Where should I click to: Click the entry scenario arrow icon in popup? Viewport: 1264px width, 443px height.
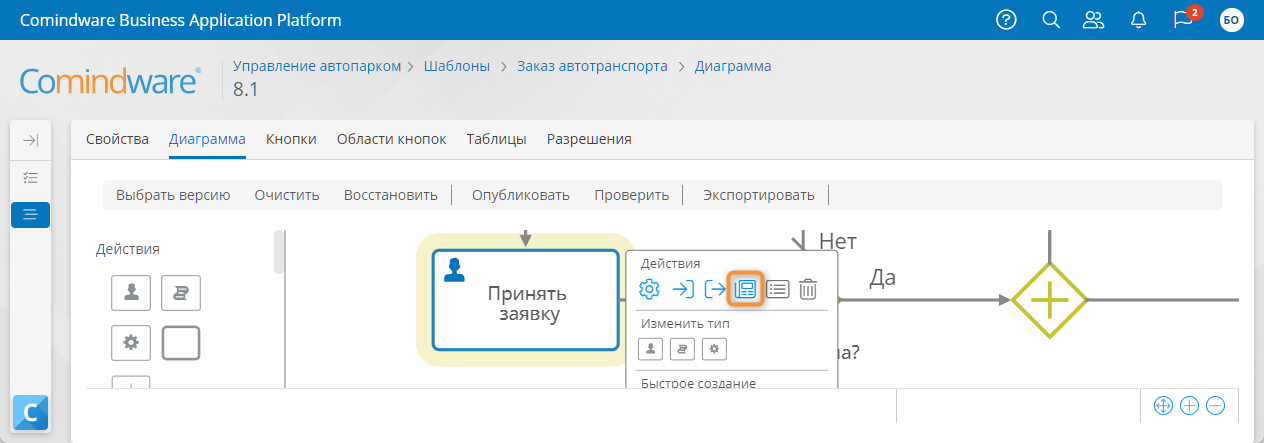coord(682,289)
